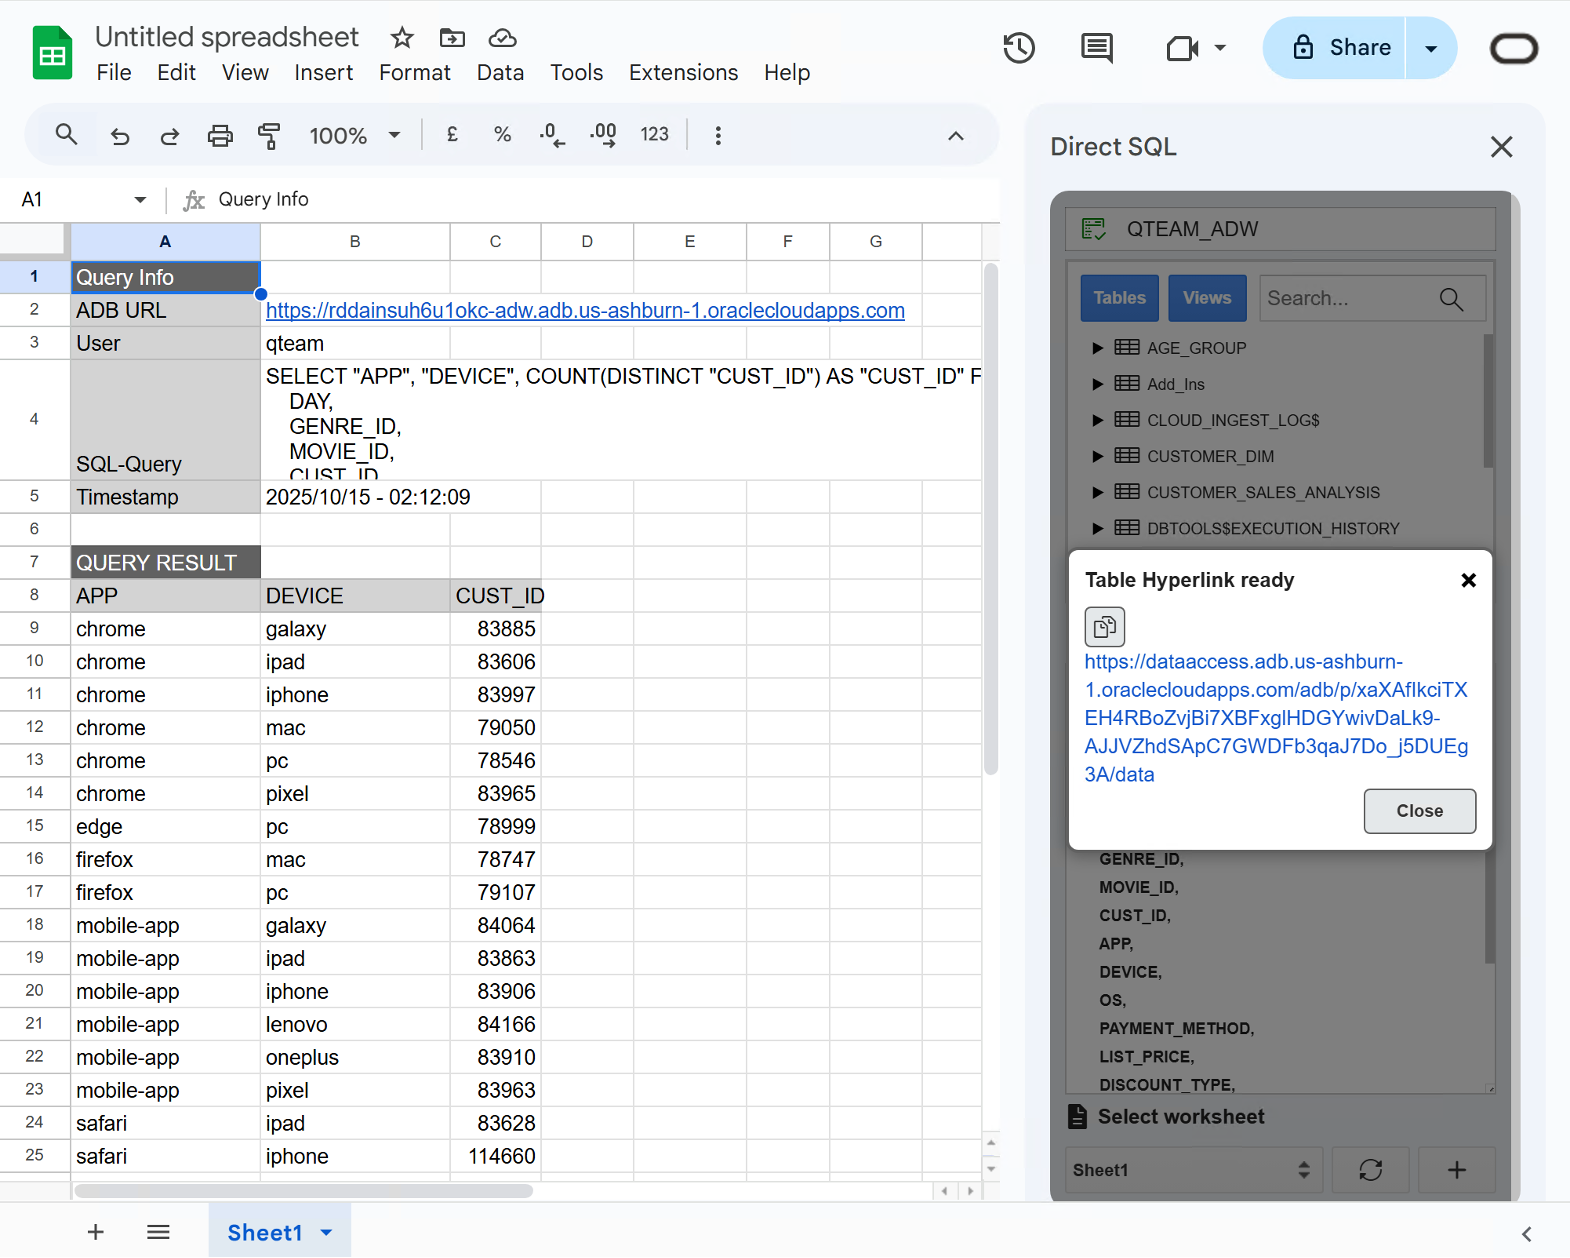Open the Format menu
This screenshot has width=1570, height=1258.
click(x=415, y=72)
